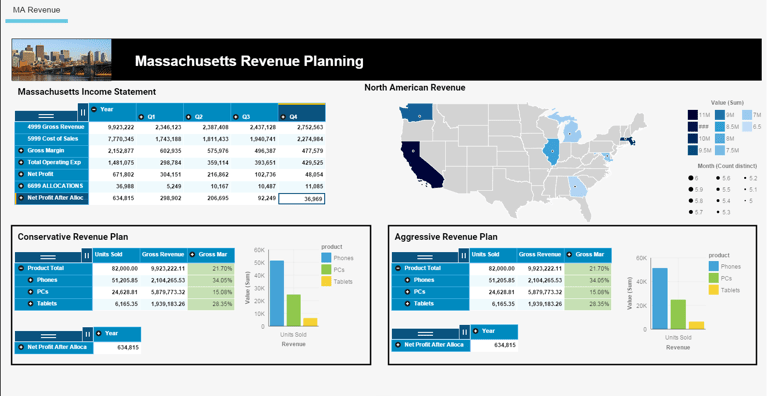The height and width of the screenshot is (396, 770).
Task: Click the Phones legend swatch in Conservative chart
Action: [327, 258]
